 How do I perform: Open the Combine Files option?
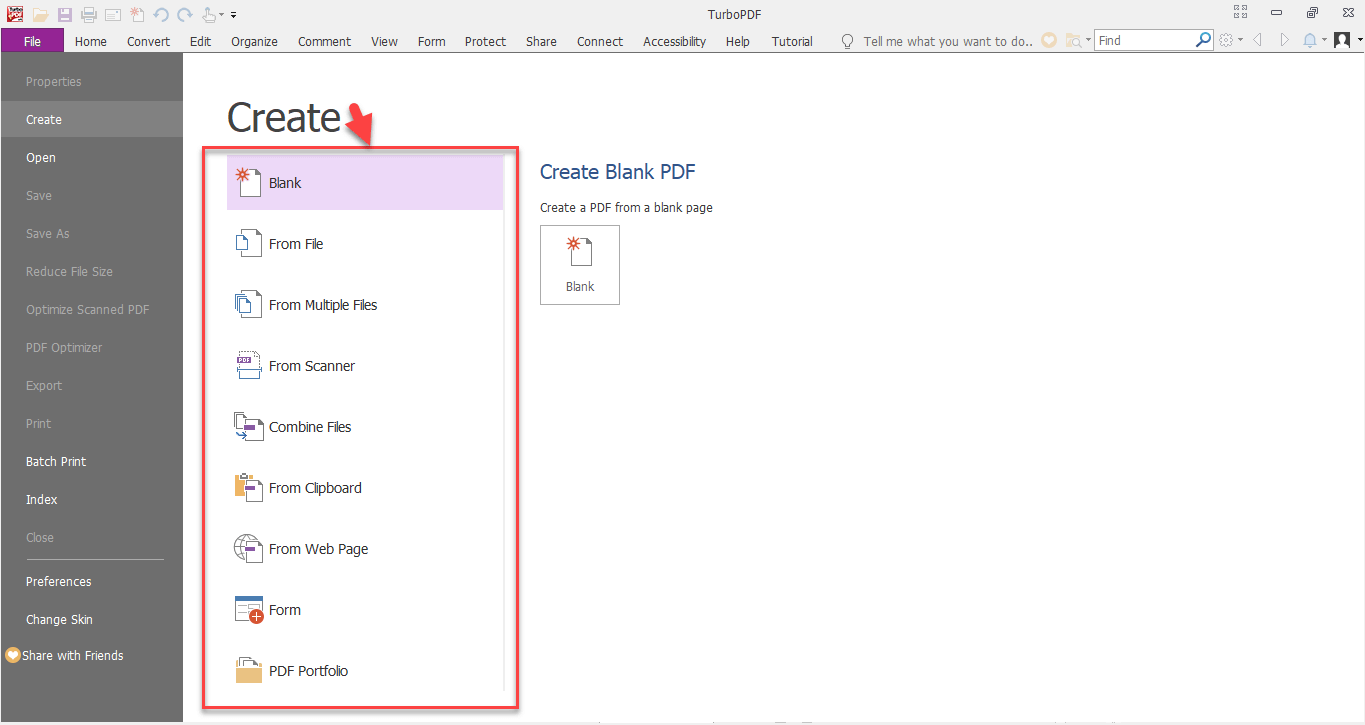[248, 426]
